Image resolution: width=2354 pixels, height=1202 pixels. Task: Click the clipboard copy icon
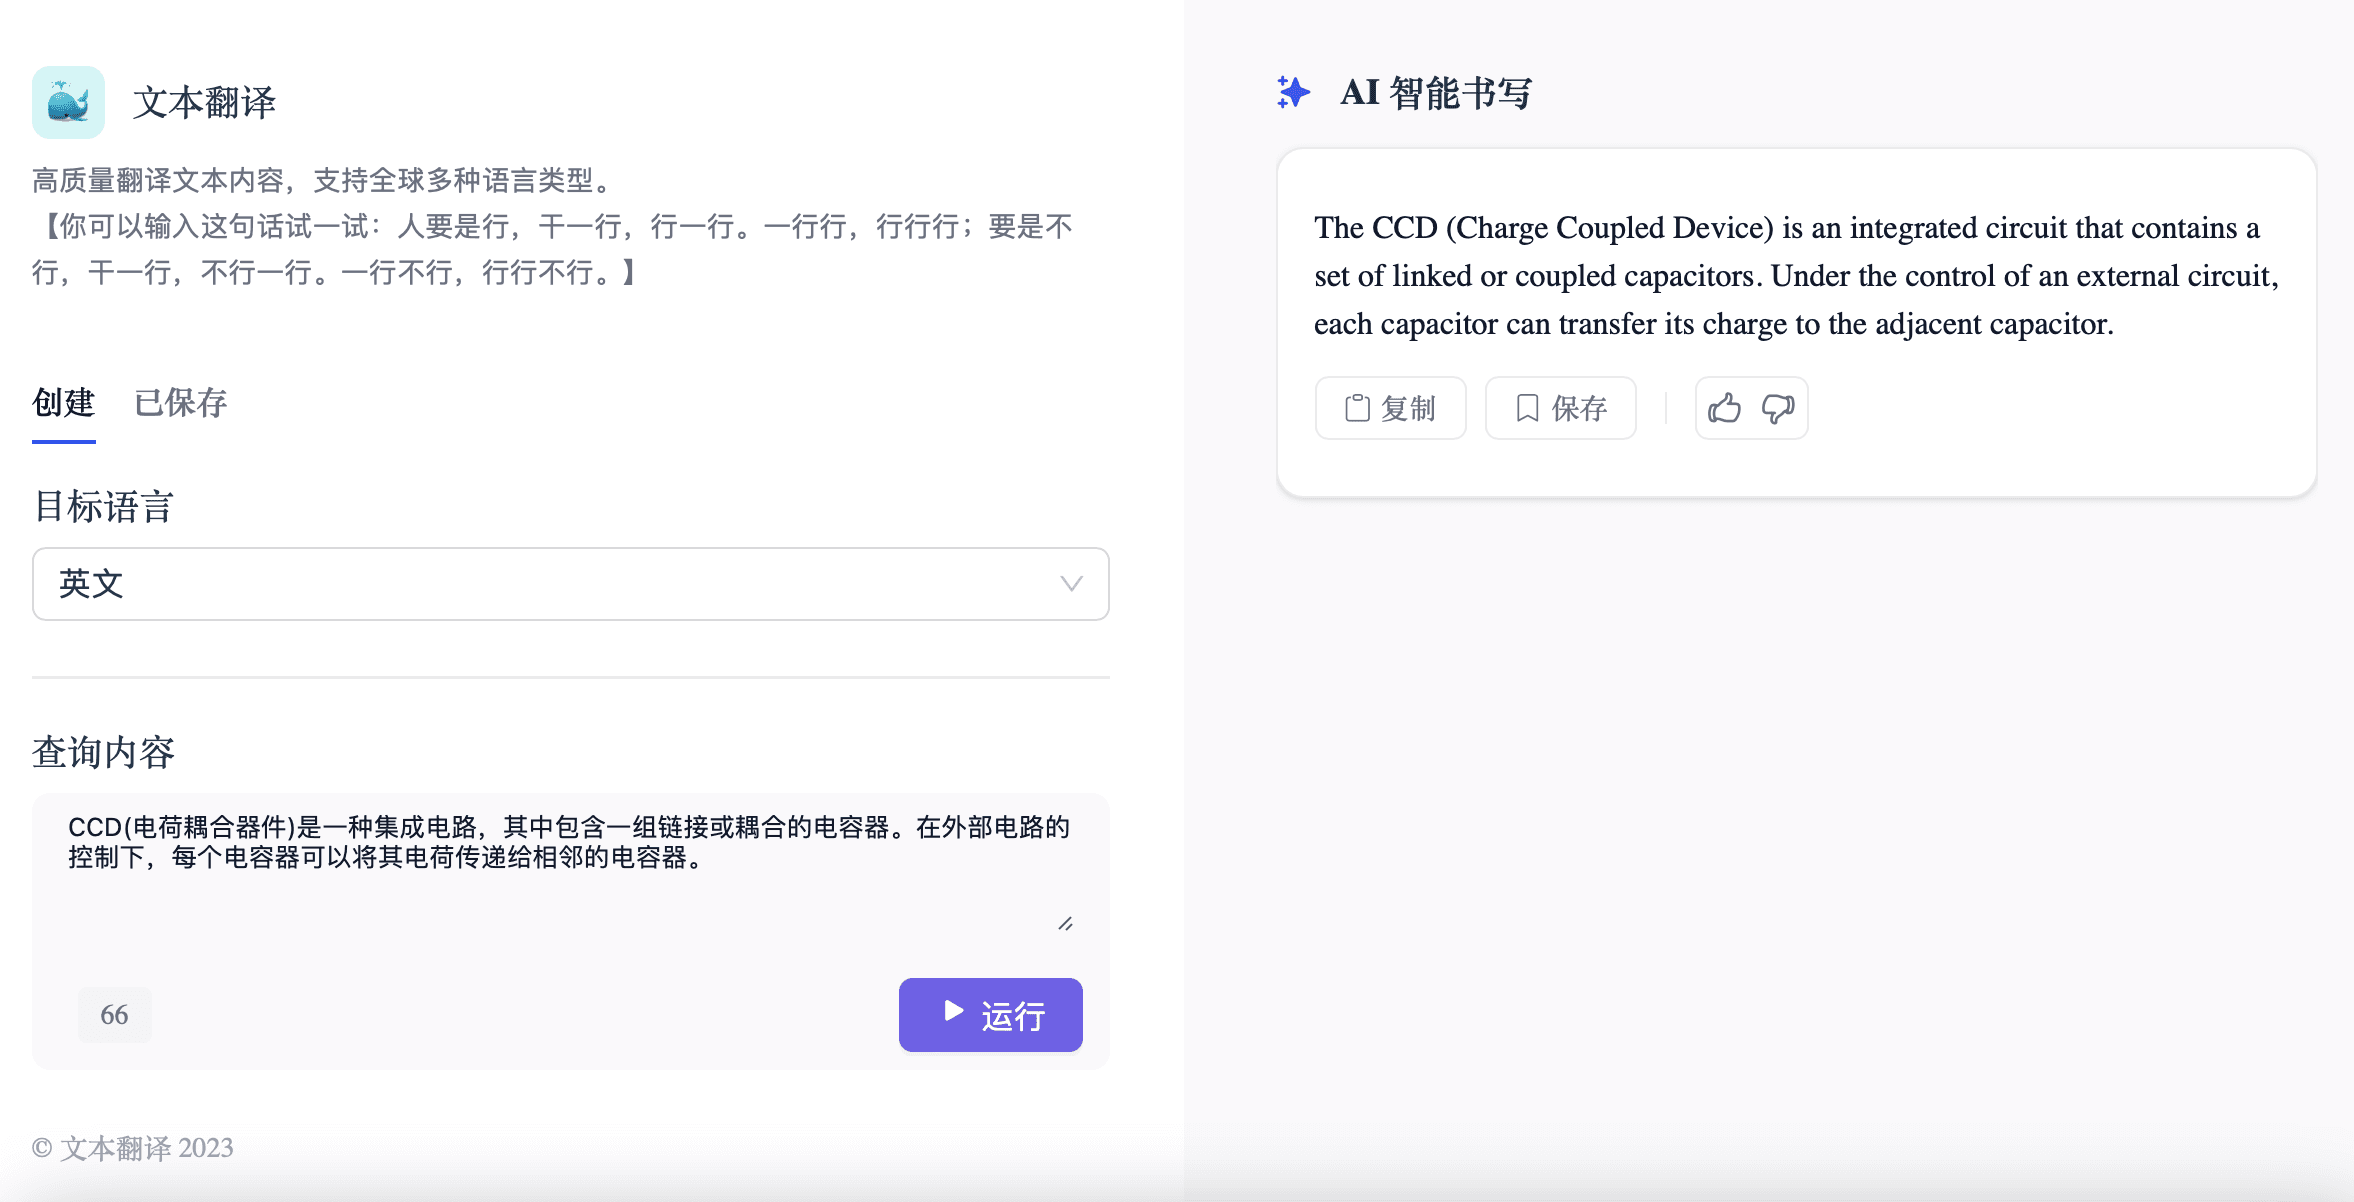pos(1357,408)
